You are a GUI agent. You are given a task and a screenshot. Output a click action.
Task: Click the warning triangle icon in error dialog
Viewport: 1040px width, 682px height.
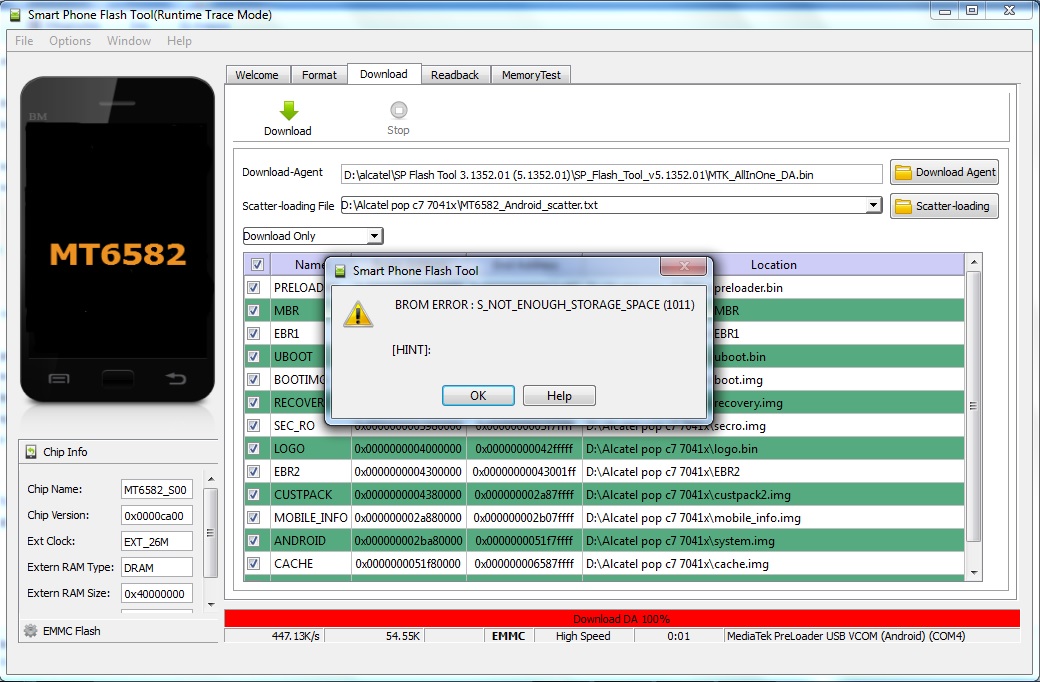[x=358, y=314]
